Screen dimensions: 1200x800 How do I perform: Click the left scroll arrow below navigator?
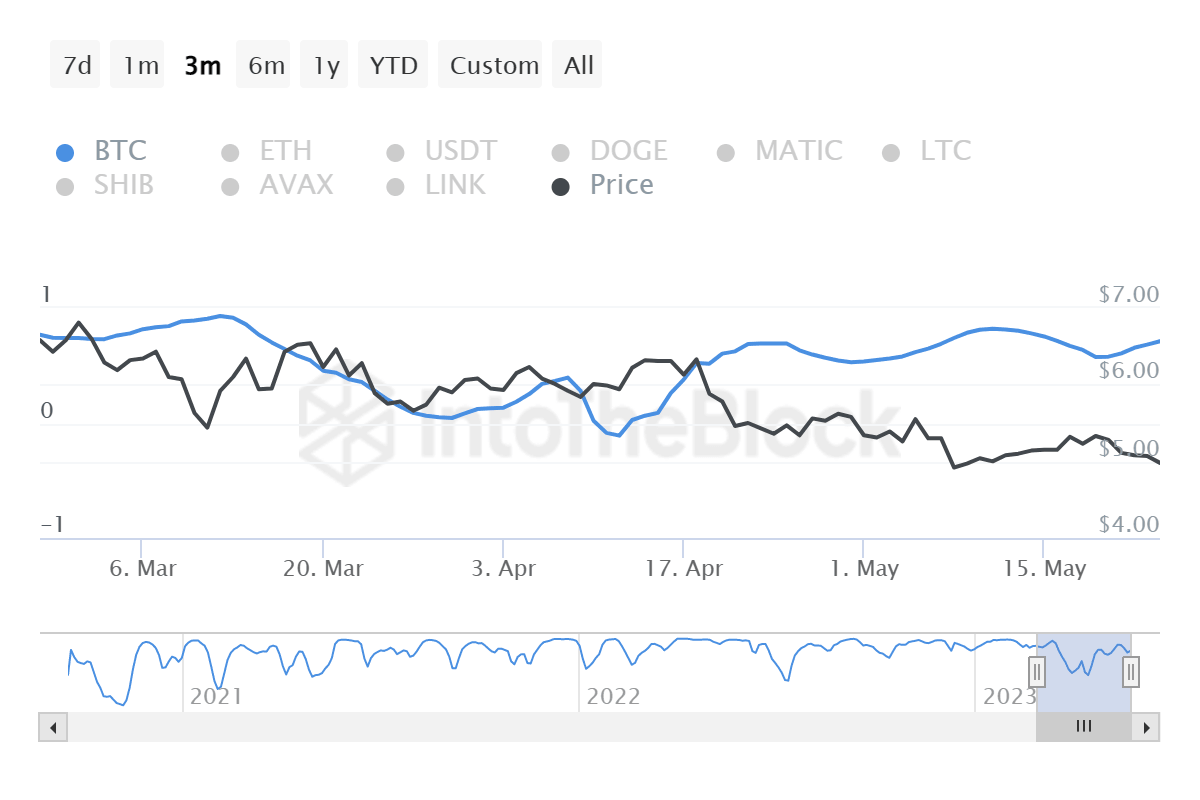point(52,727)
